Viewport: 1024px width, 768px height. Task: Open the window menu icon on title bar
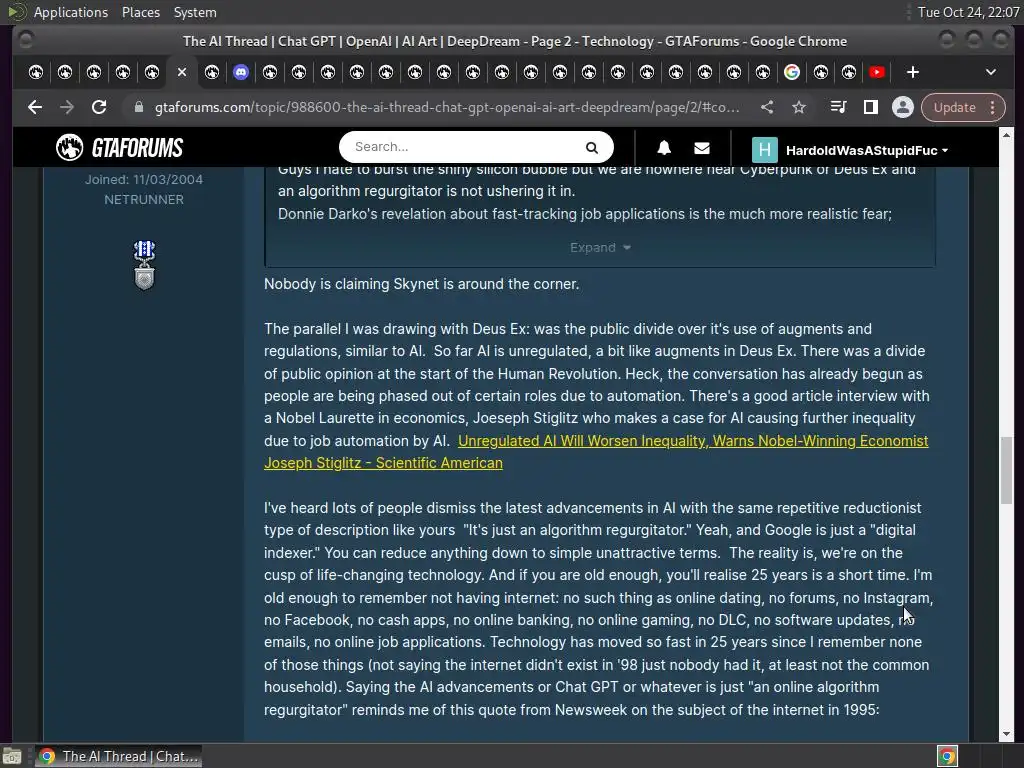(26, 40)
